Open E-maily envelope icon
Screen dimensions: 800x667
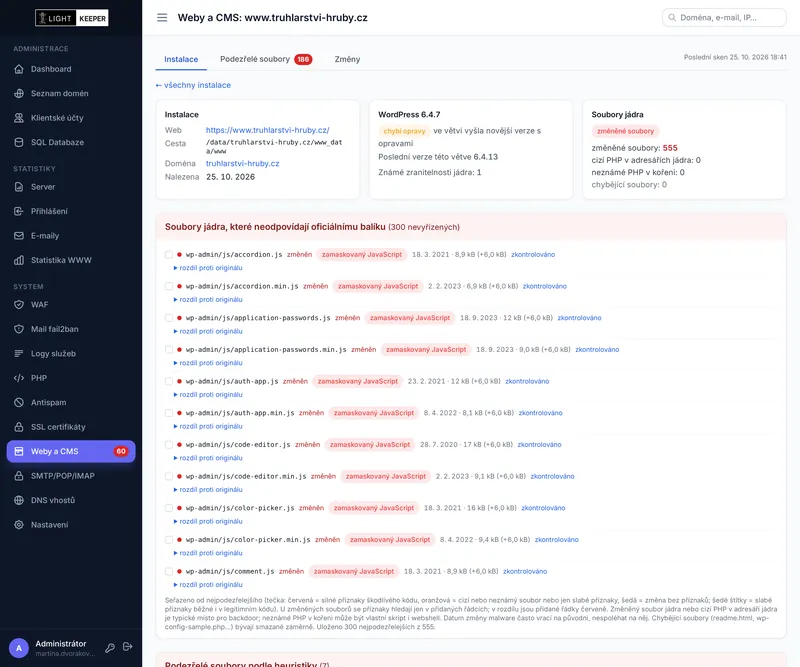19,236
